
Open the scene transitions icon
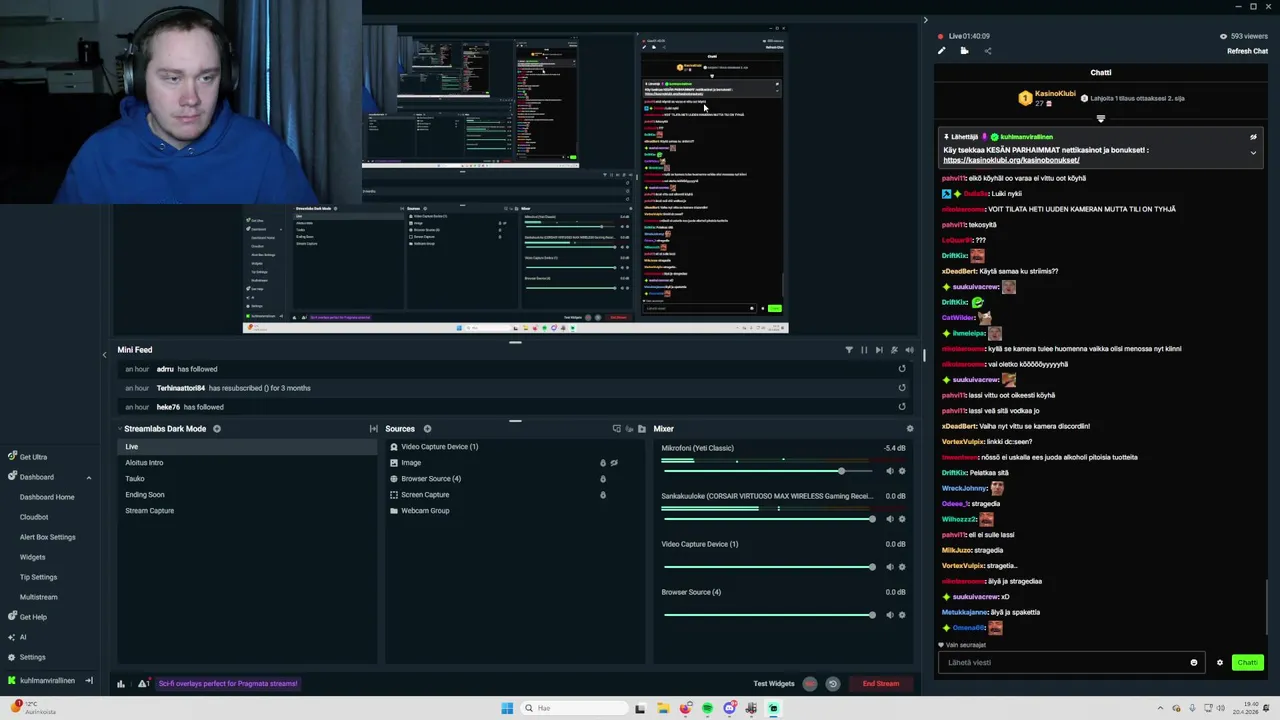point(373,429)
